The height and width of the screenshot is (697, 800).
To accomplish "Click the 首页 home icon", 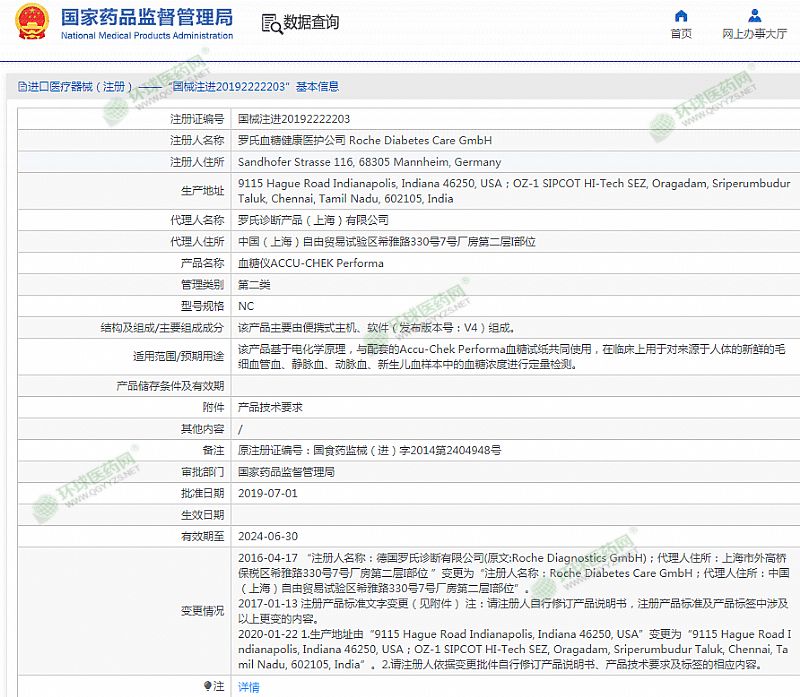I will click(681, 16).
